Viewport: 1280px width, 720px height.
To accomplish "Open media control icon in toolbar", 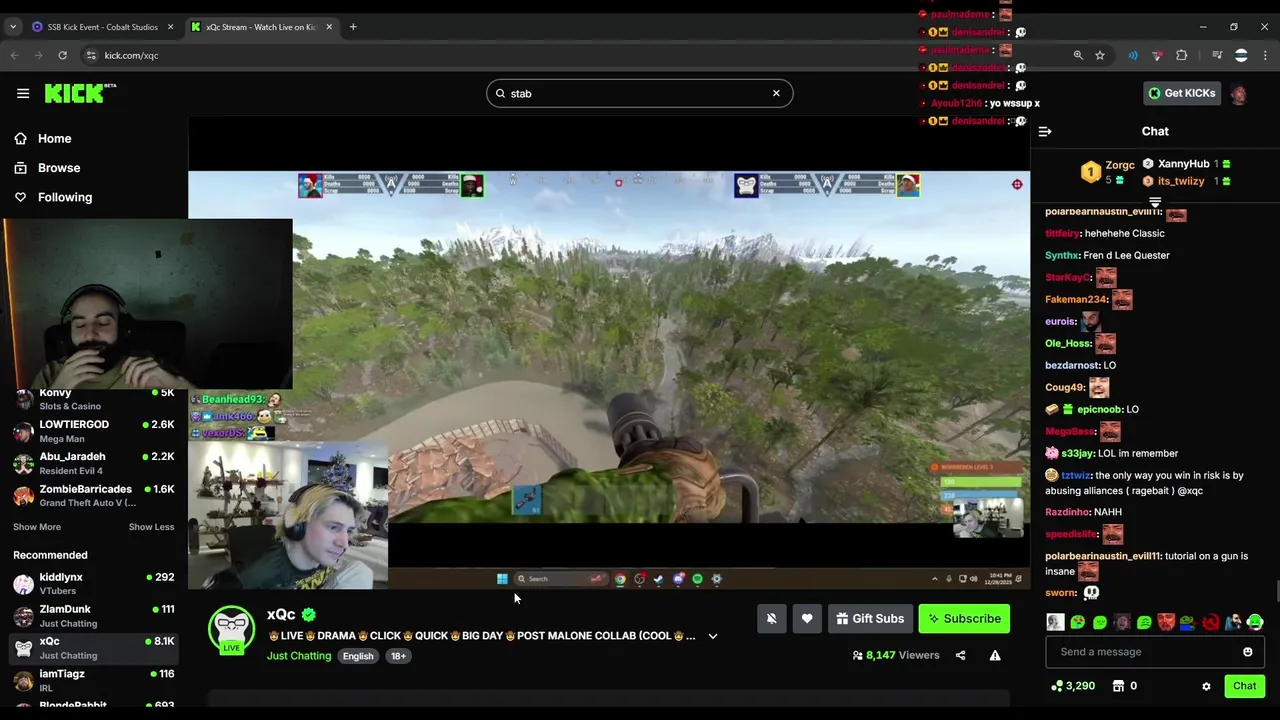I will click(x=1217, y=56).
